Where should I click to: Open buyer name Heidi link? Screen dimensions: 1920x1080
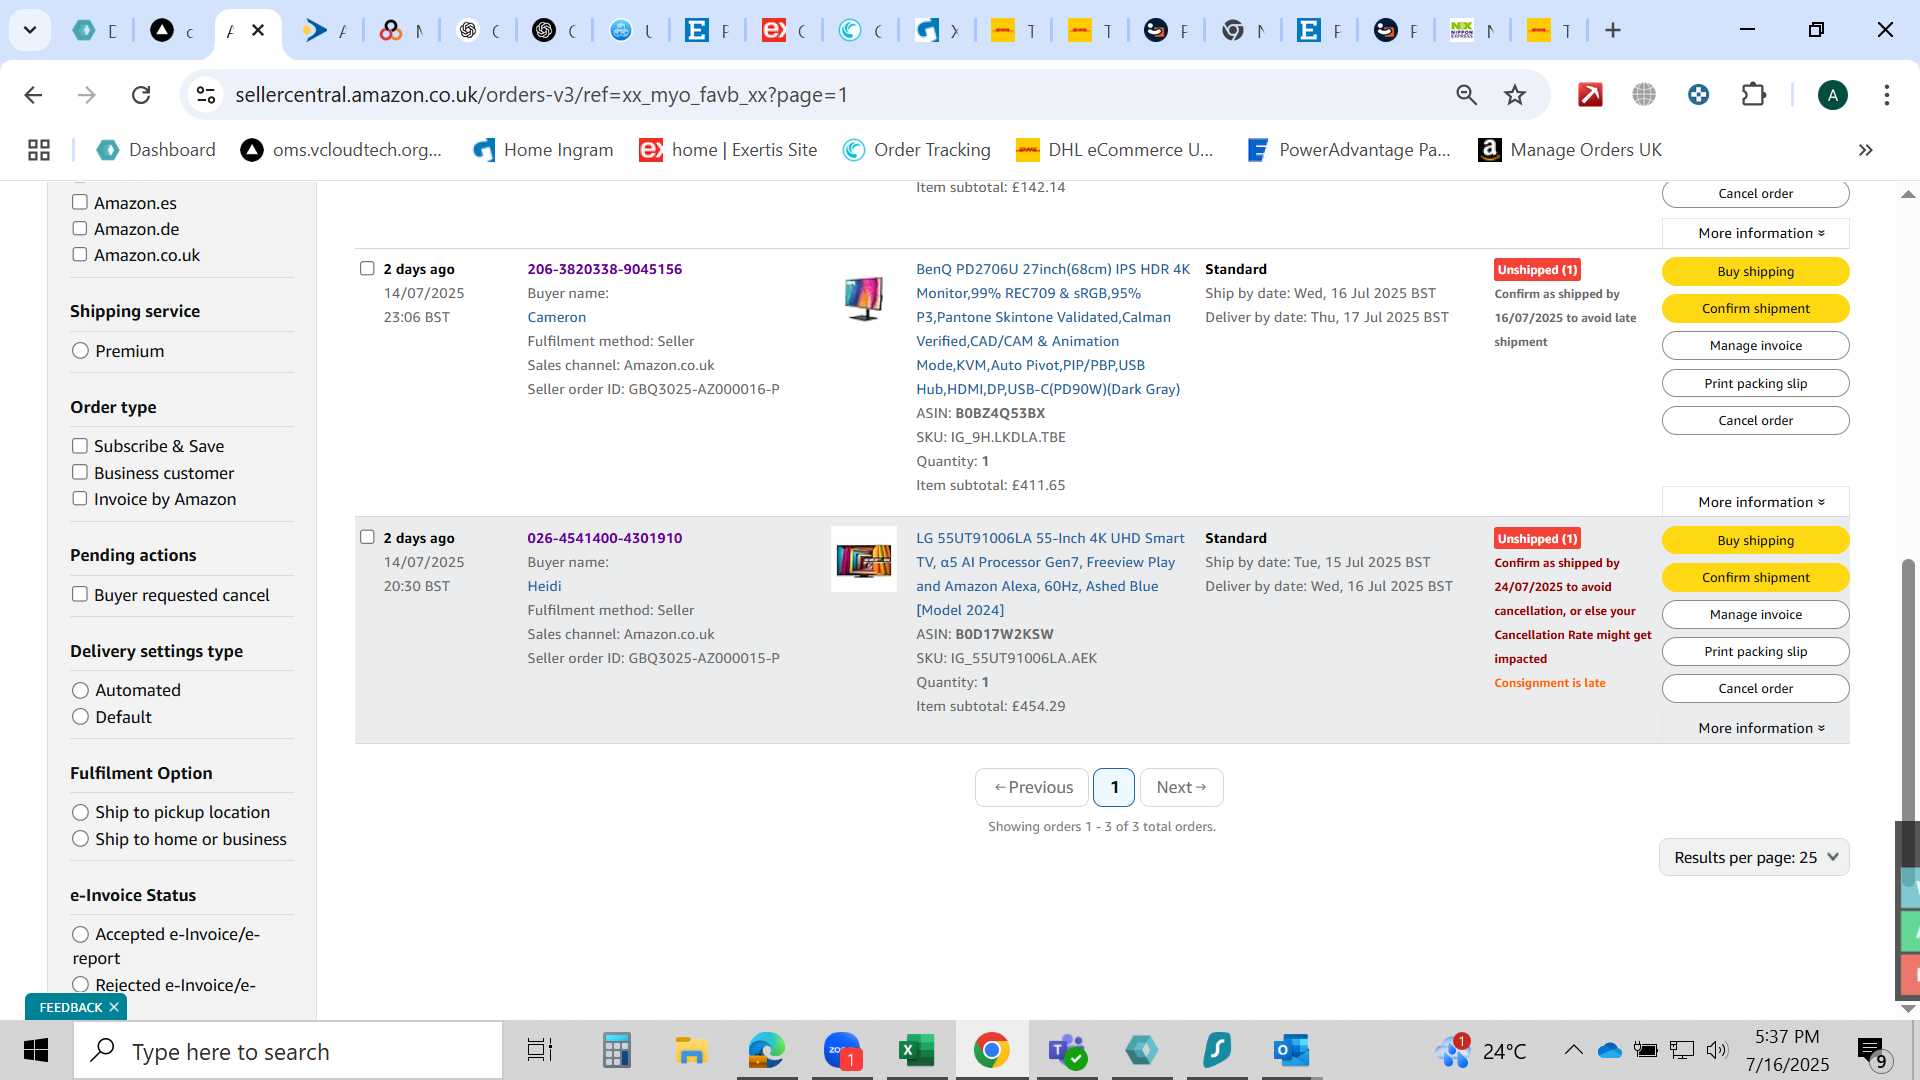point(544,586)
